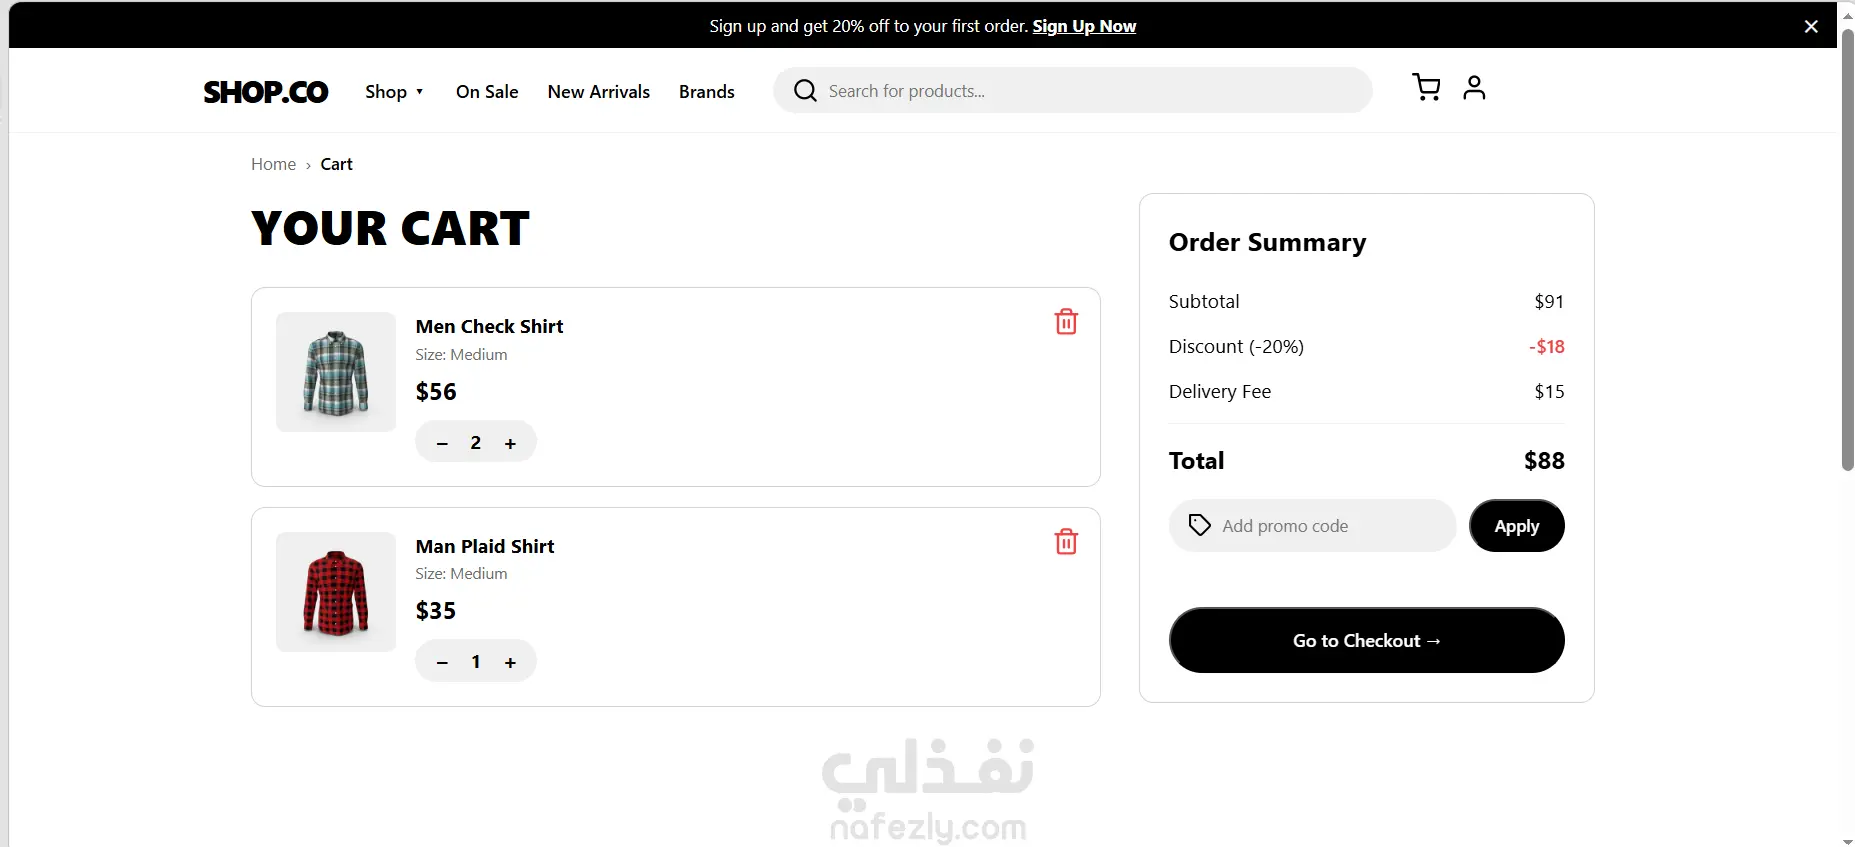Remove Man Plaid Shirt using trash icon
Image resolution: width=1855 pixels, height=847 pixels.
coord(1066,542)
